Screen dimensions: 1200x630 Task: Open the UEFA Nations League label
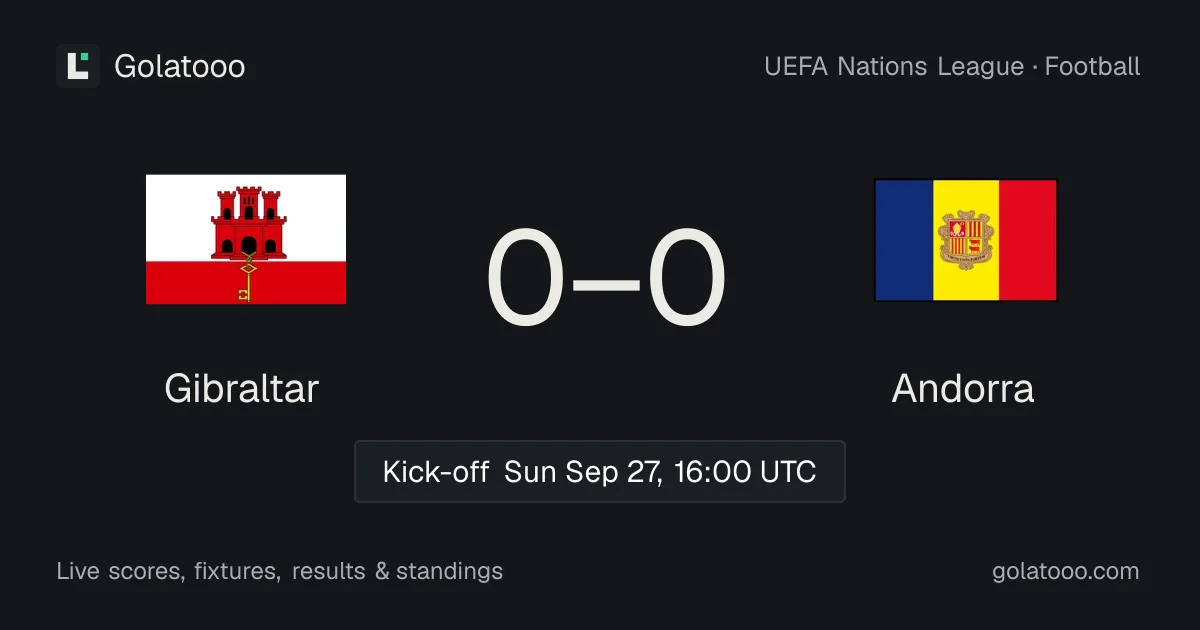[894, 67]
